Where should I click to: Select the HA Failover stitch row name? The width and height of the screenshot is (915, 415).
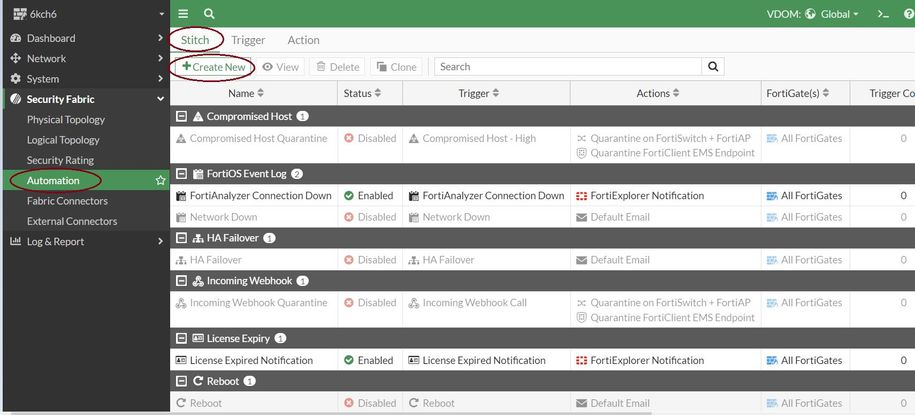(216, 260)
